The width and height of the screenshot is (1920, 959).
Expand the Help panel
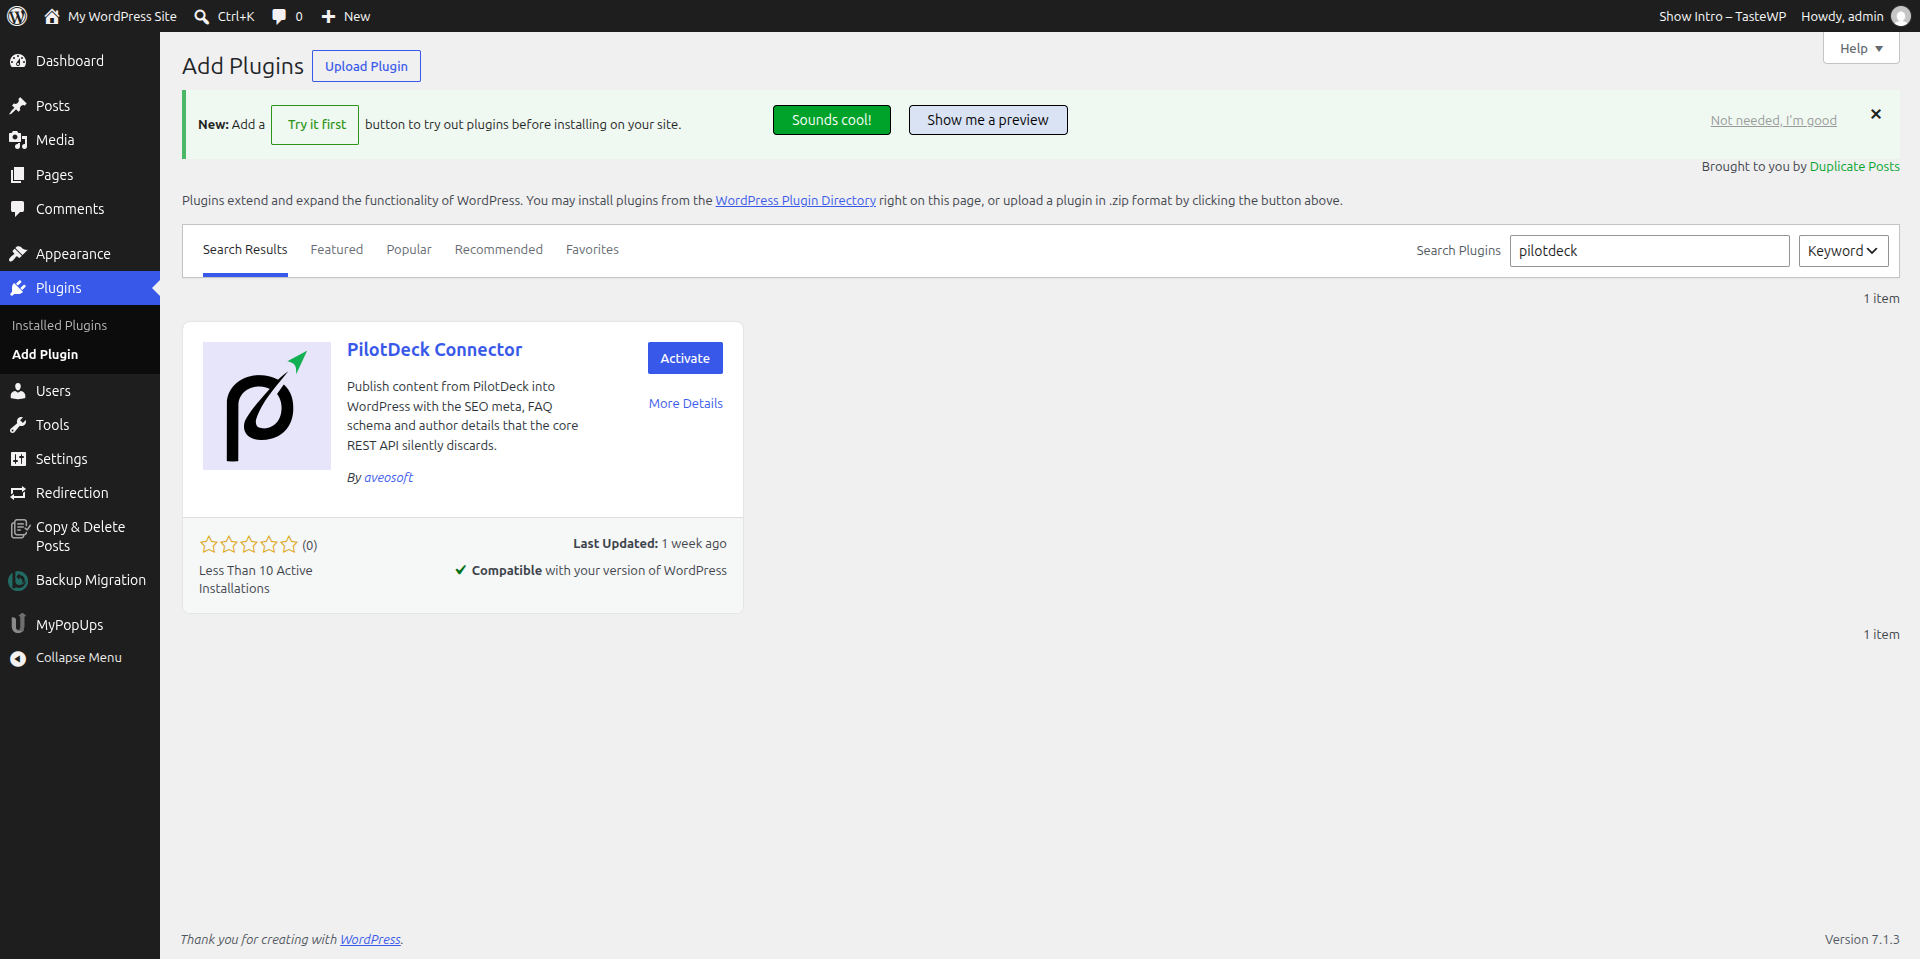(1861, 48)
